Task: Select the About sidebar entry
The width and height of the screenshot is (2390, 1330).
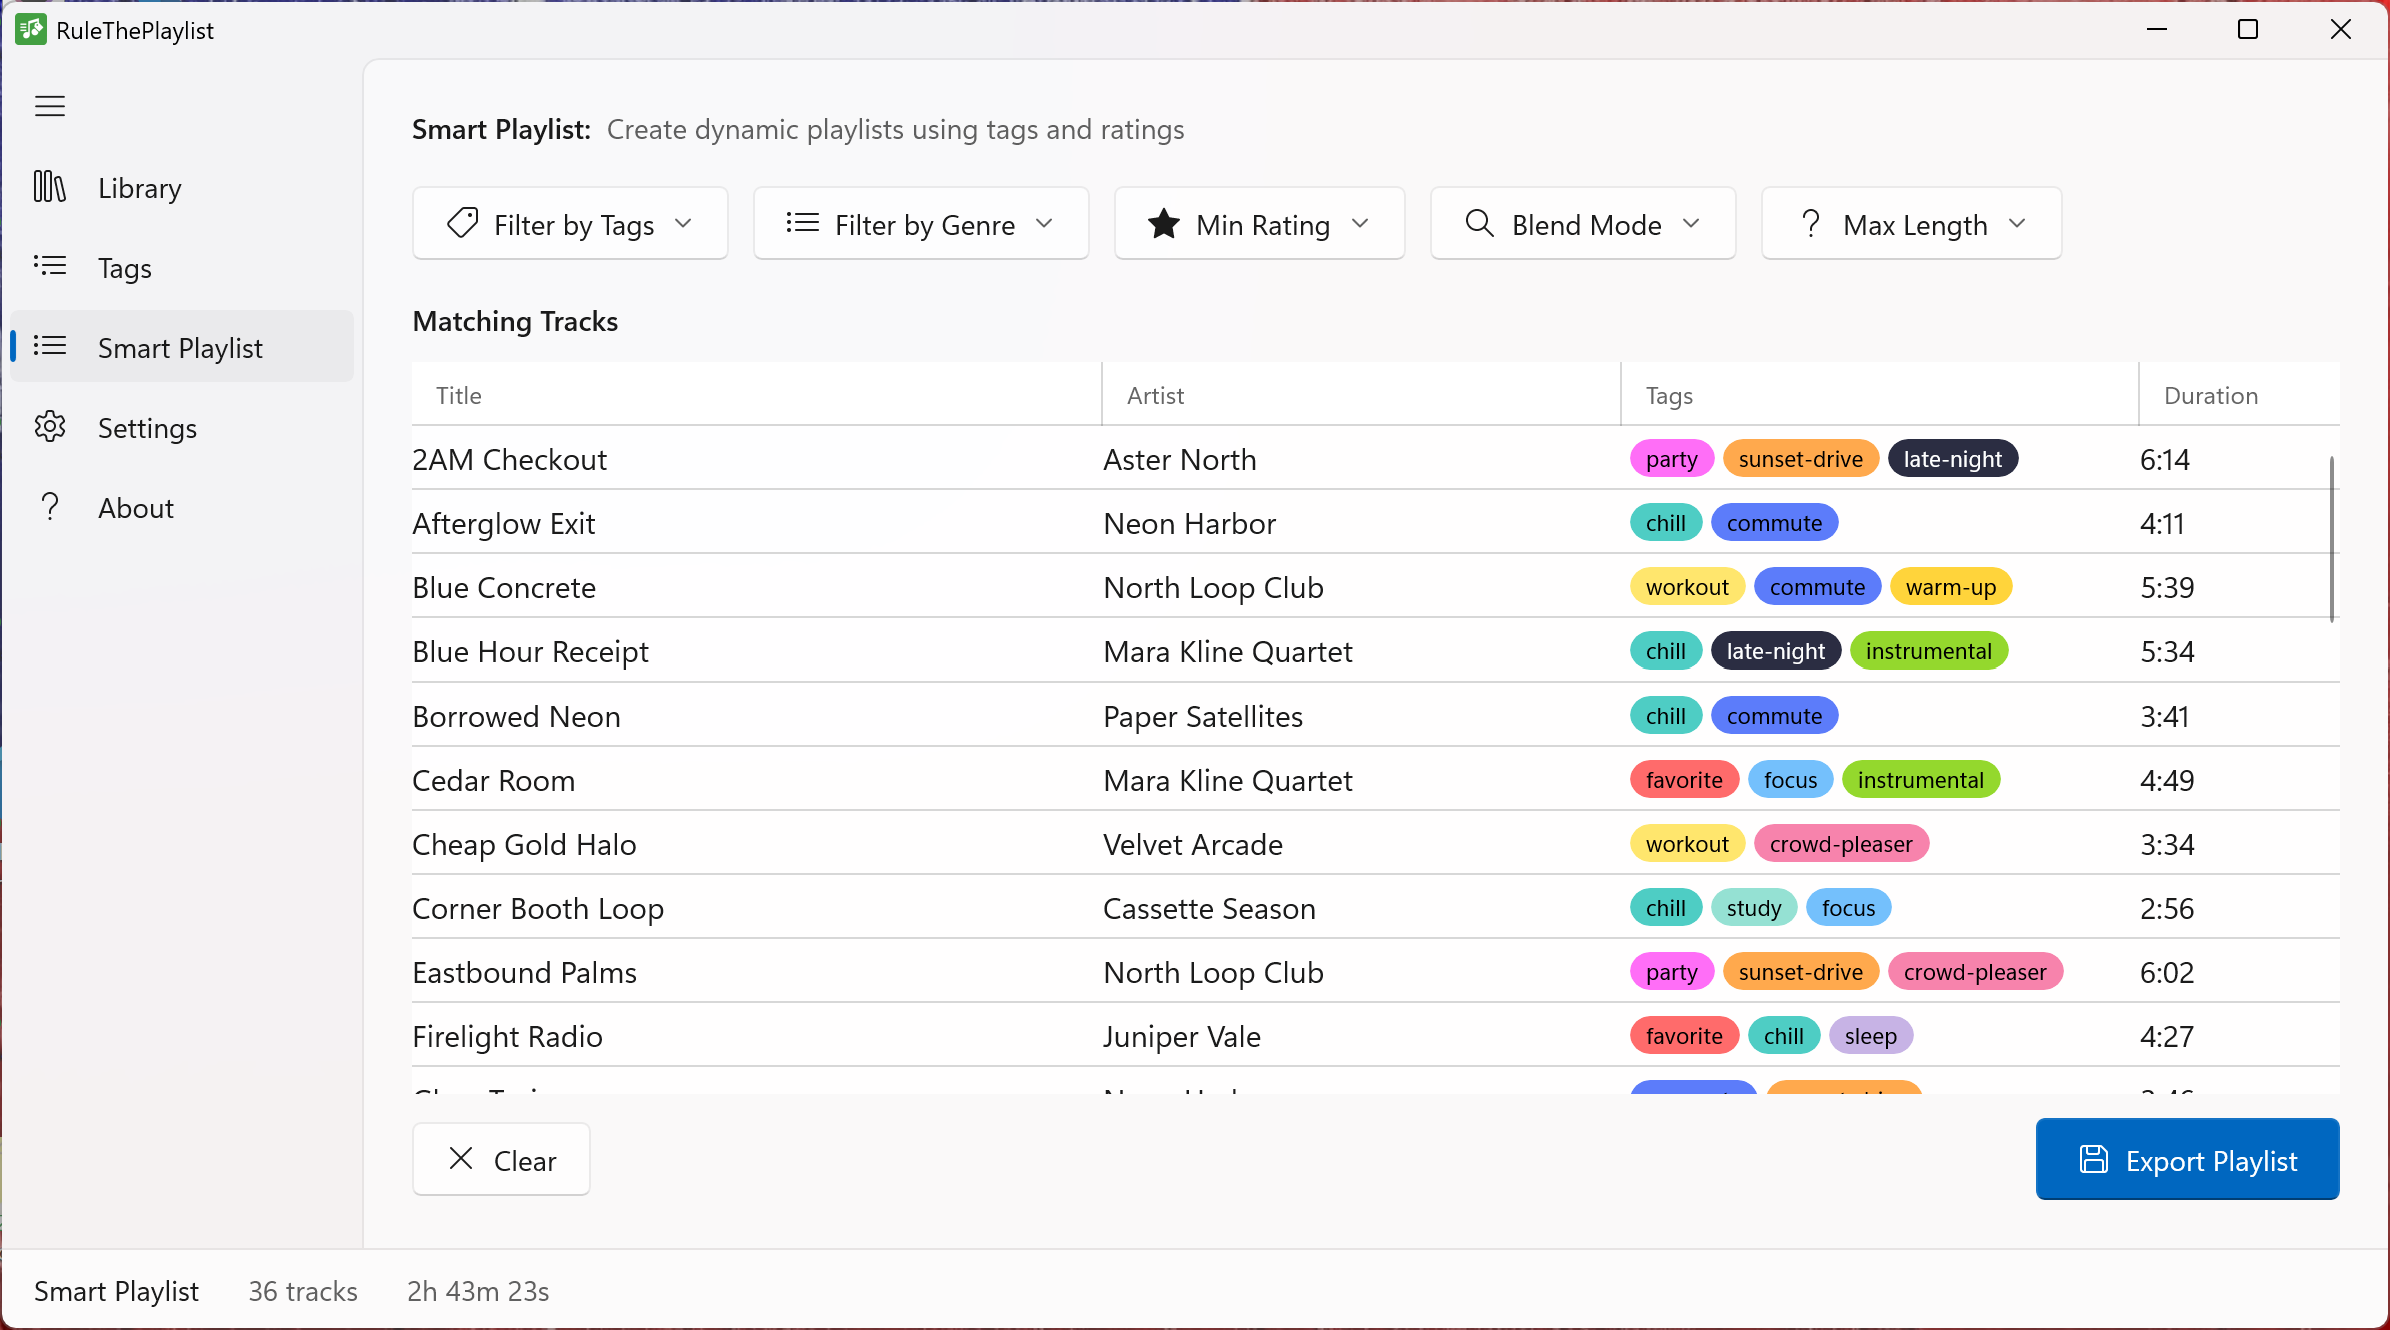Action: coord(136,507)
